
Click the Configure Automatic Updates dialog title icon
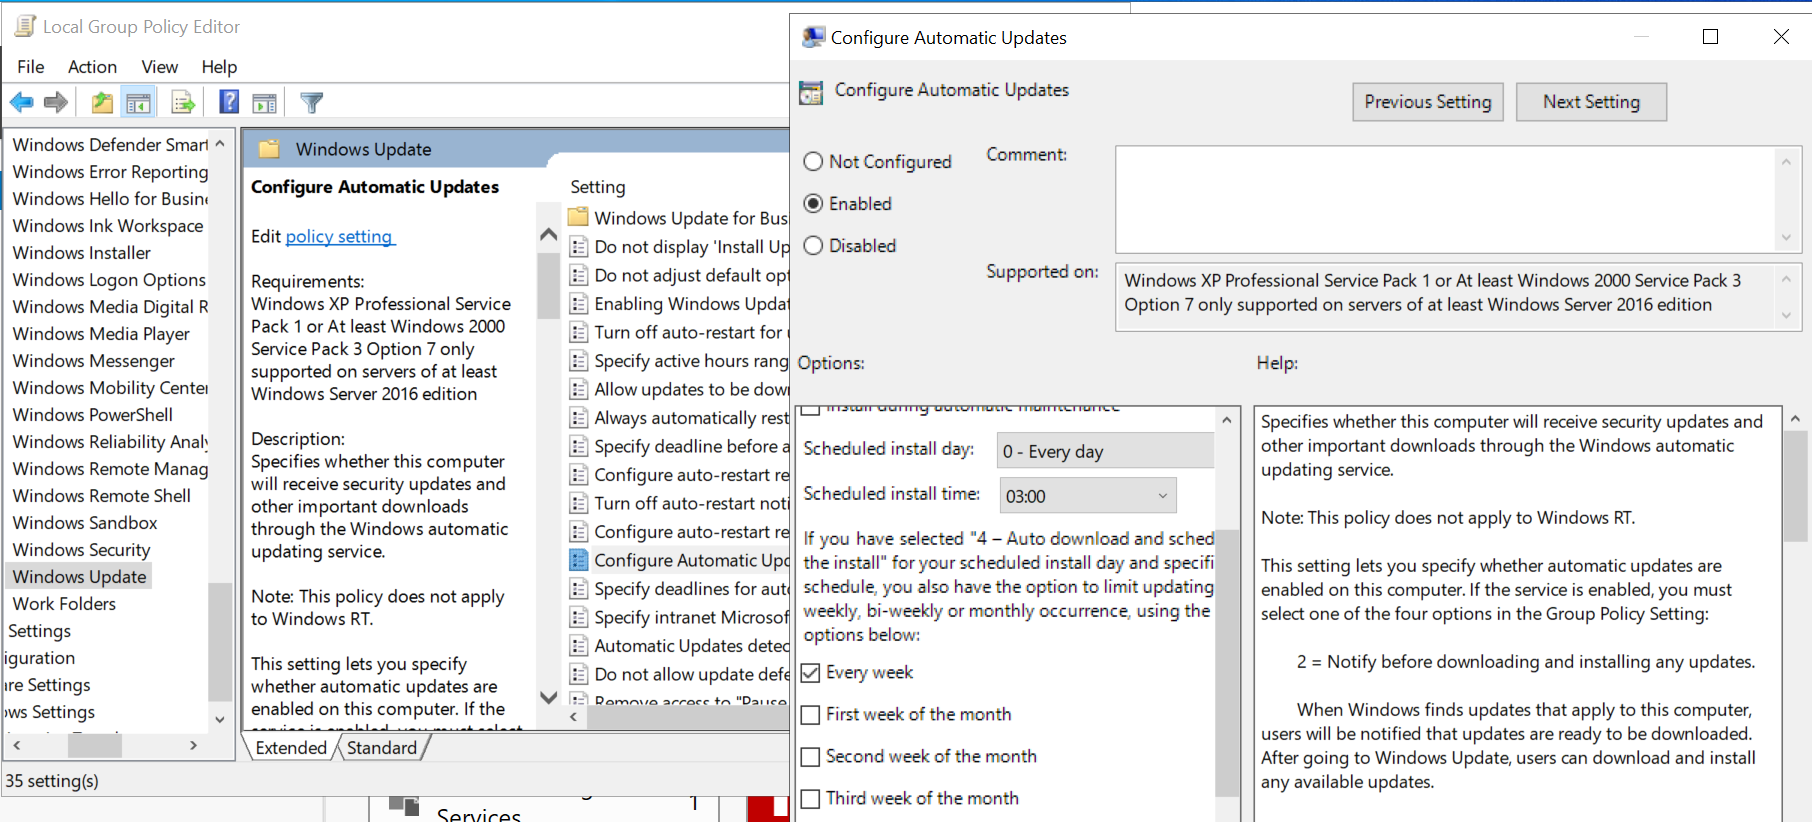pyautogui.click(x=813, y=38)
